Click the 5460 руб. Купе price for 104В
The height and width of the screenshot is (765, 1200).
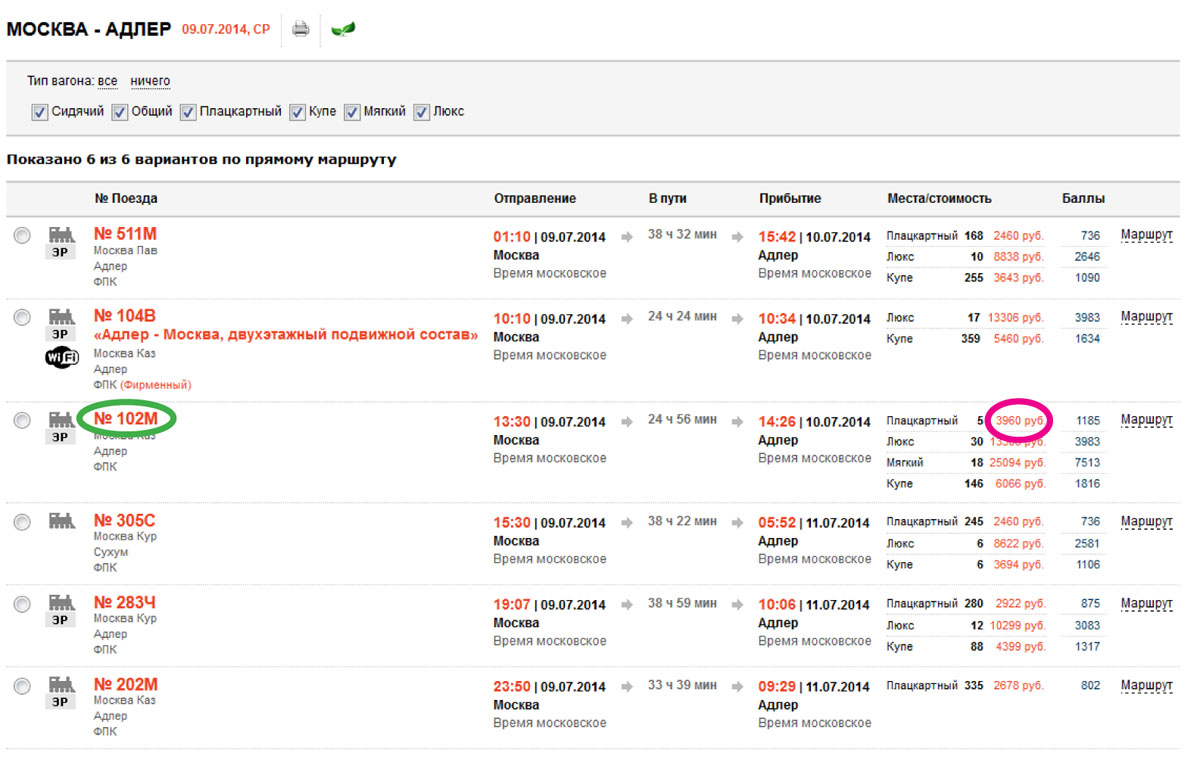click(1017, 339)
